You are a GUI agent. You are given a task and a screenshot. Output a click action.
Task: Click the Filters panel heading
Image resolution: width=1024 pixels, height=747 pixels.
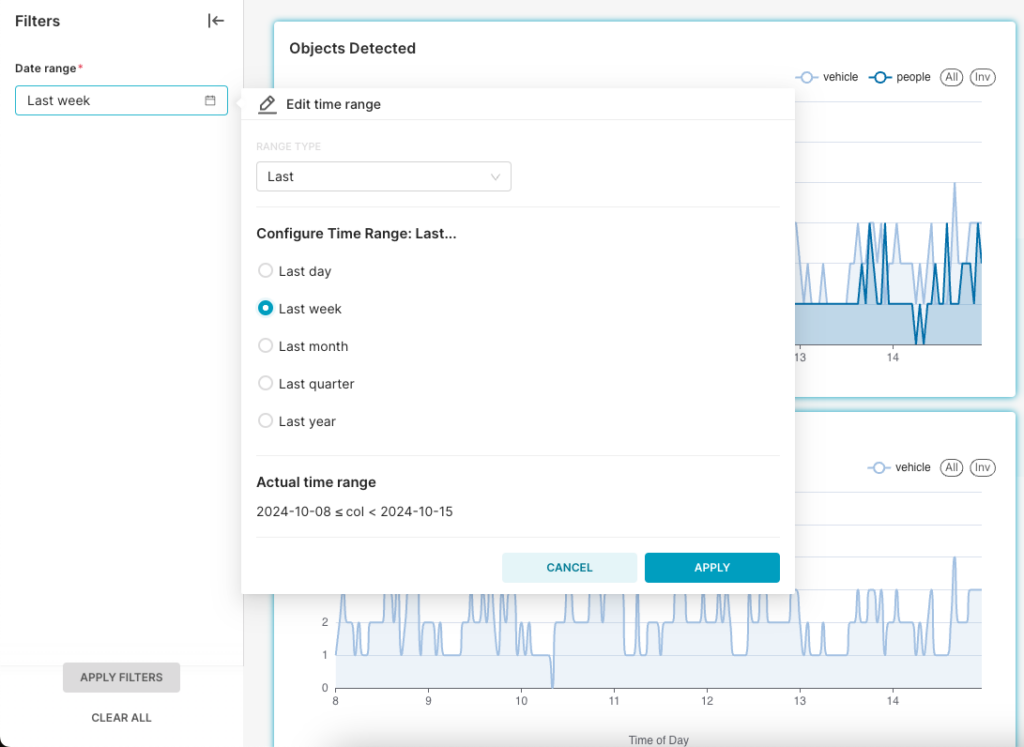pos(37,21)
